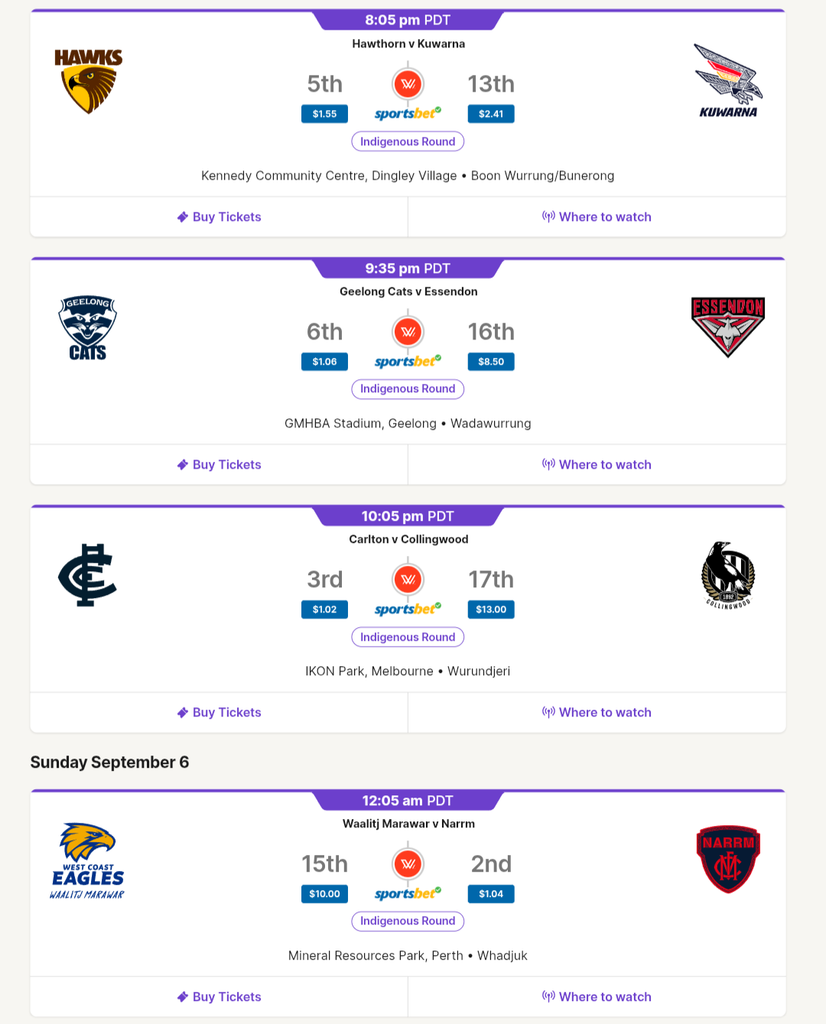Open Where to watch for Geelong v Essendon
This screenshot has width=826, height=1024.
click(597, 464)
